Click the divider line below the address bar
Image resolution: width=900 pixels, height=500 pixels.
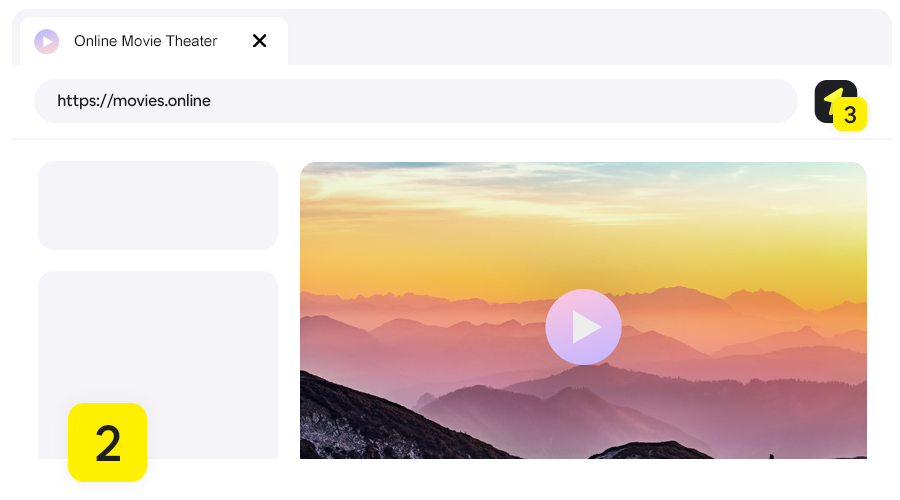450,139
